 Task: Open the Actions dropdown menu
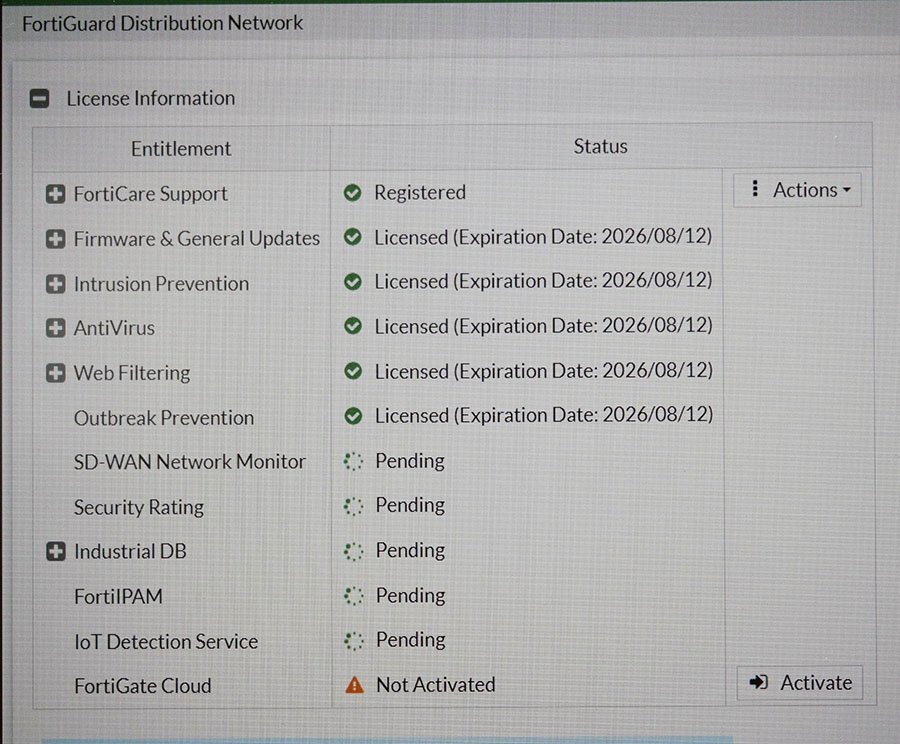click(x=797, y=190)
